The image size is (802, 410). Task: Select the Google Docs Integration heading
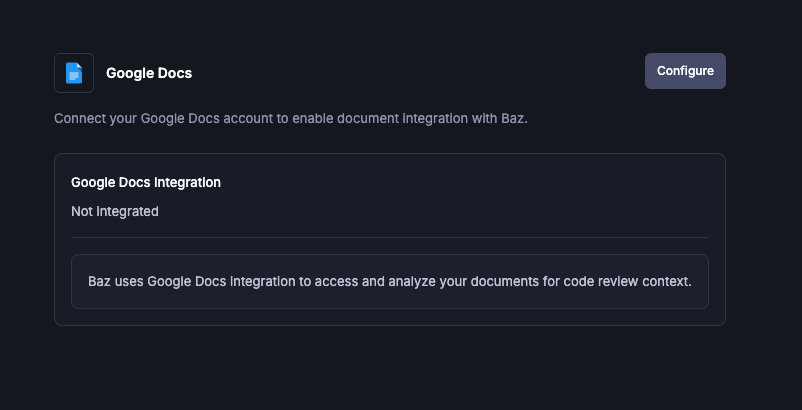click(x=146, y=182)
